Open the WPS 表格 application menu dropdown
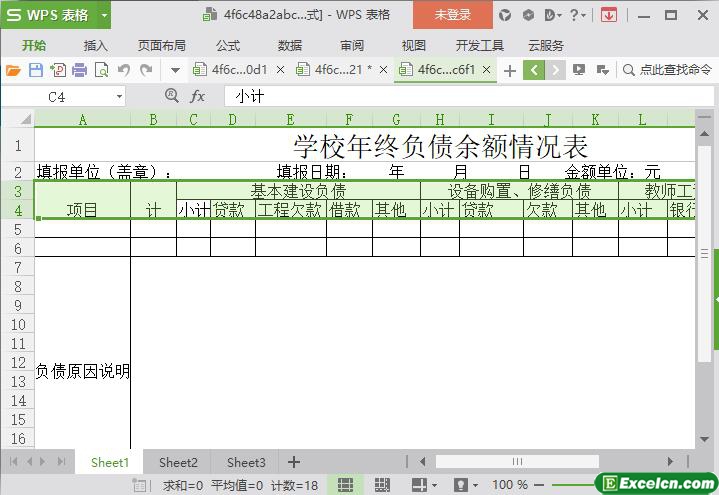719x495 pixels. [x=104, y=15]
